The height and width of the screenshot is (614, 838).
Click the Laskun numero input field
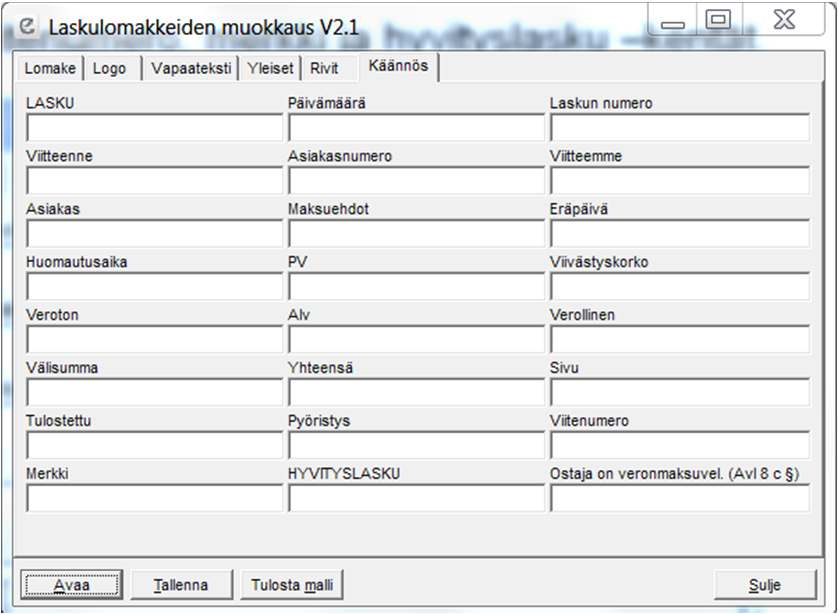[x=680, y=127]
